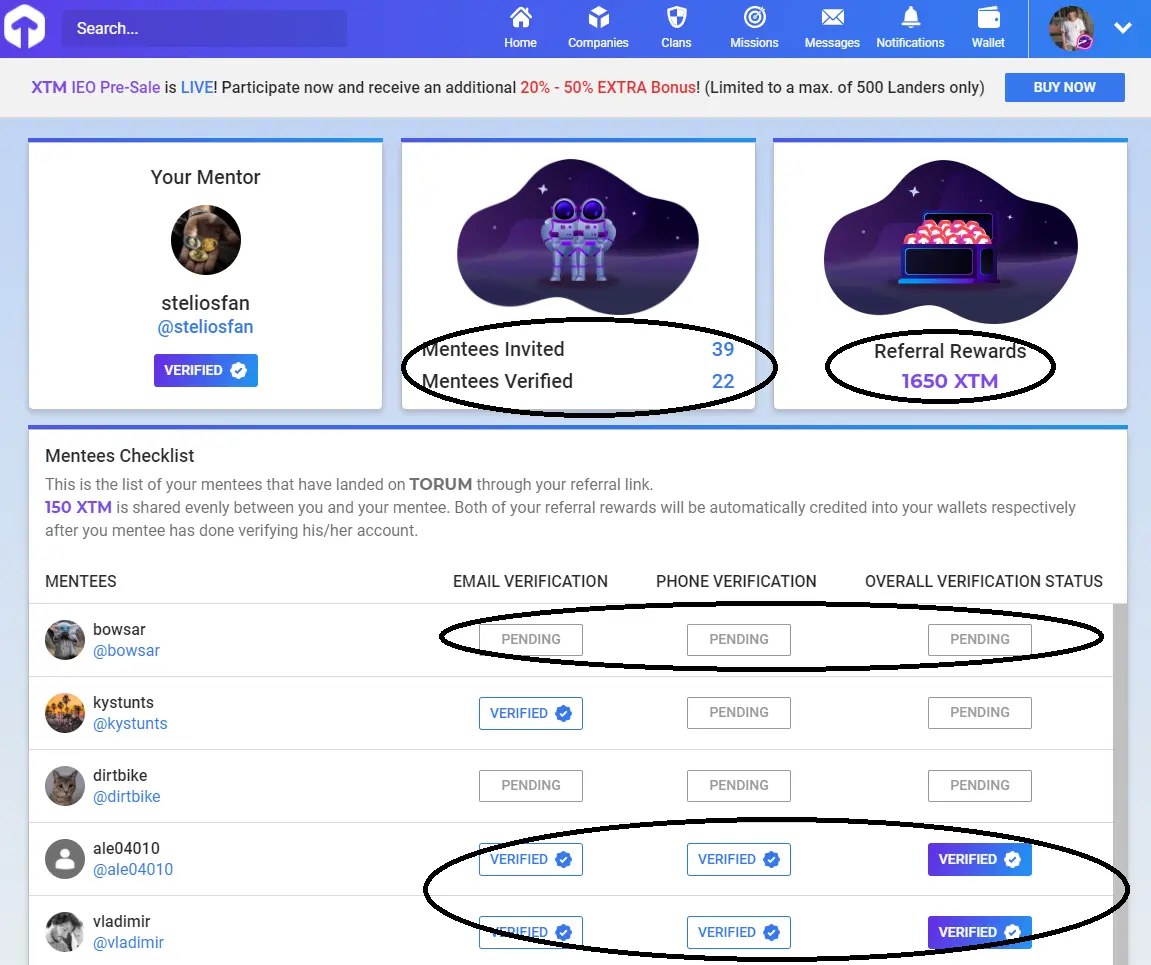Click the EMAIL VERIFICATION column header

pyautogui.click(x=530, y=581)
